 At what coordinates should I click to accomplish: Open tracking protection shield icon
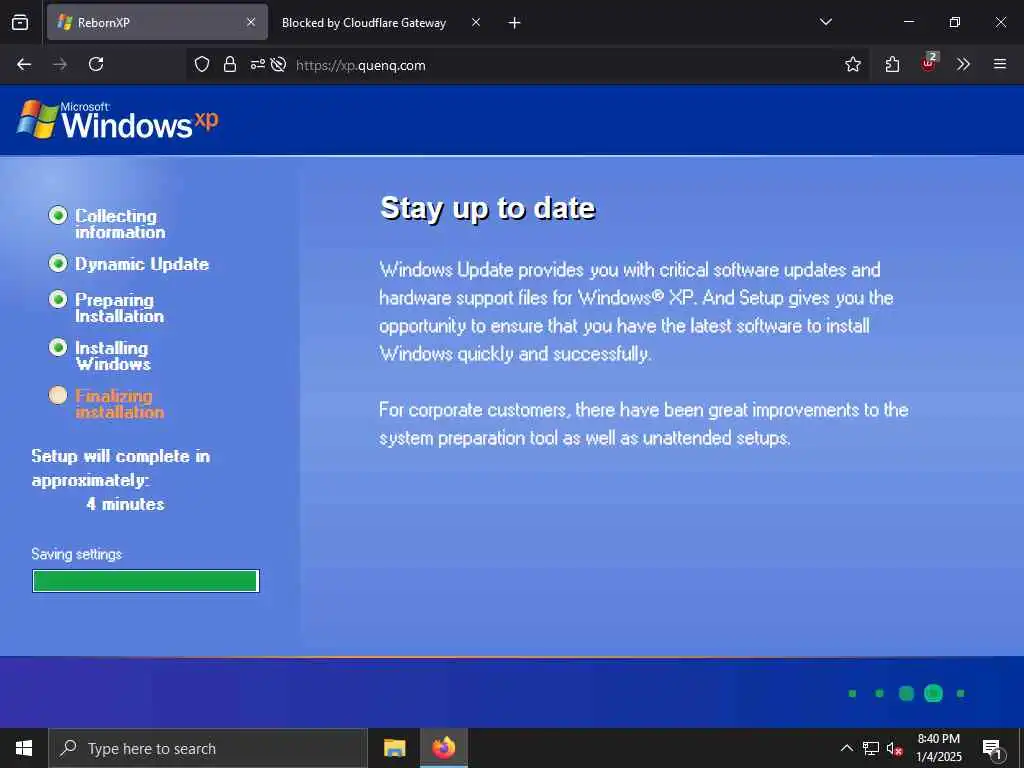coord(202,64)
